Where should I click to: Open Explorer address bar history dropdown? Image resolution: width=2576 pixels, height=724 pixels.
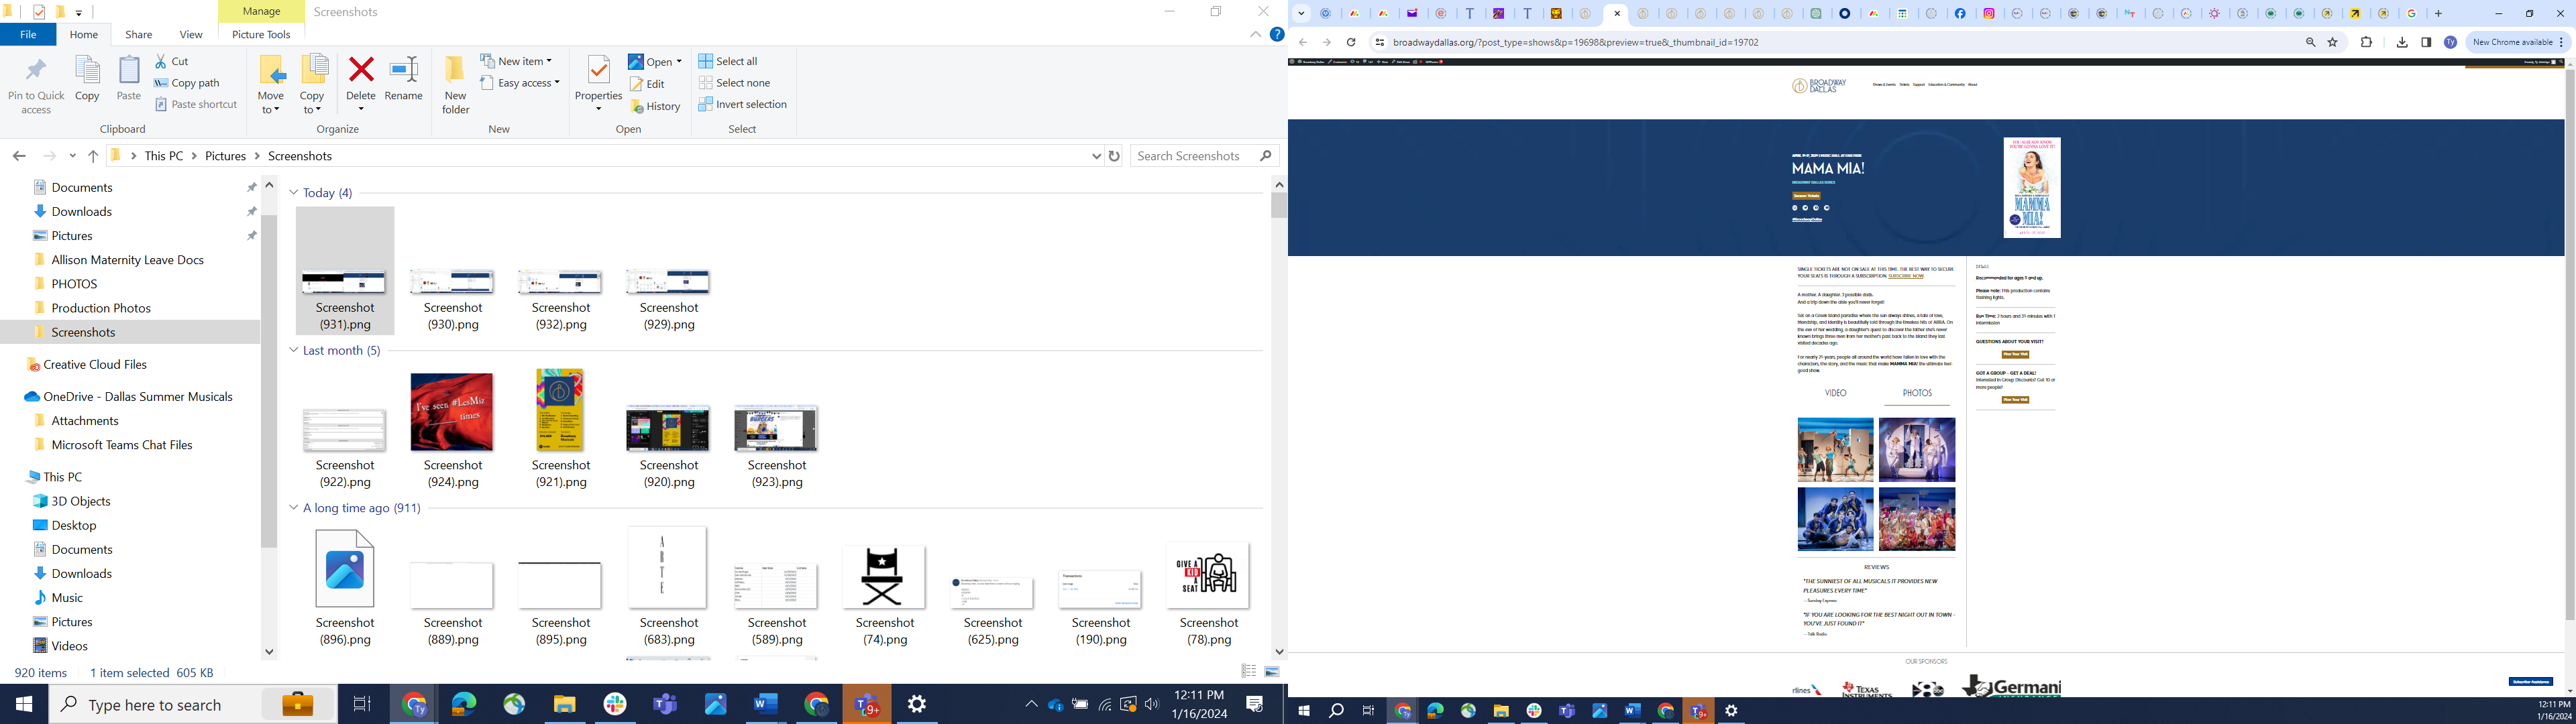click(x=1096, y=156)
